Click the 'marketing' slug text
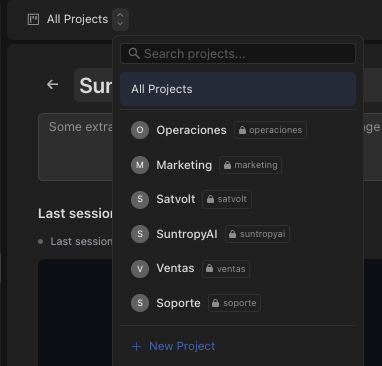Image resolution: width=382 pixels, height=366 pixels. 256,165
